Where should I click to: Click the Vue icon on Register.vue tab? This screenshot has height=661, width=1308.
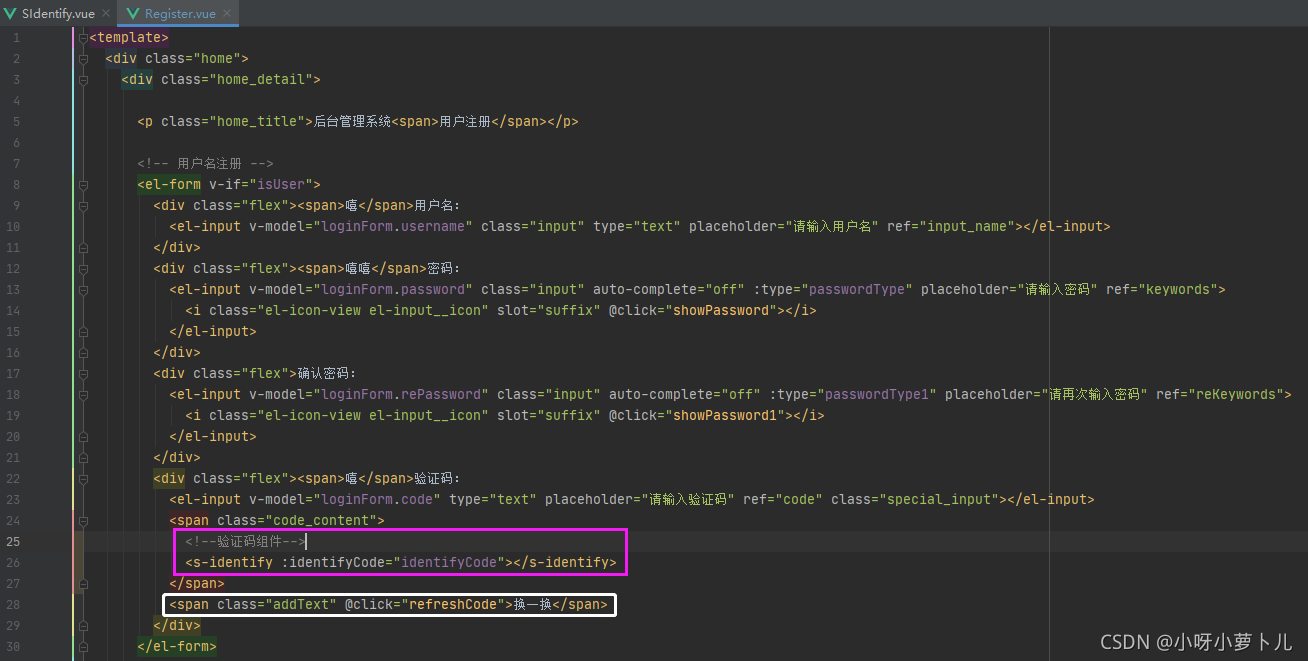tap(133, 14)
